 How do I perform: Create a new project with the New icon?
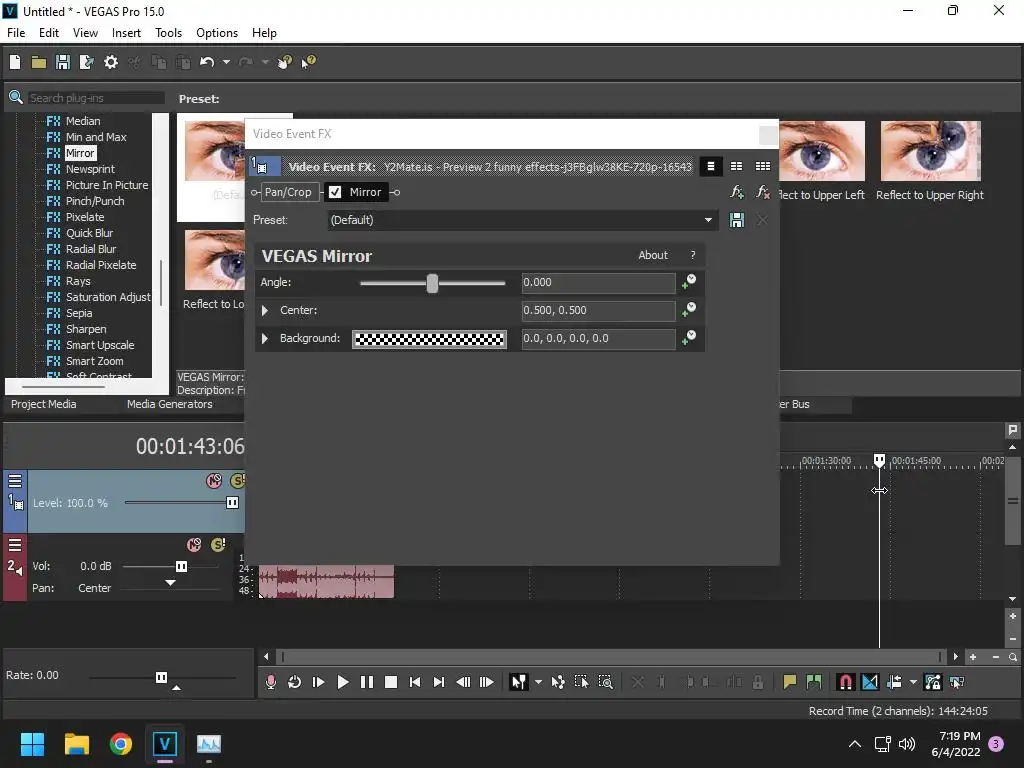(x=15, y=62)
